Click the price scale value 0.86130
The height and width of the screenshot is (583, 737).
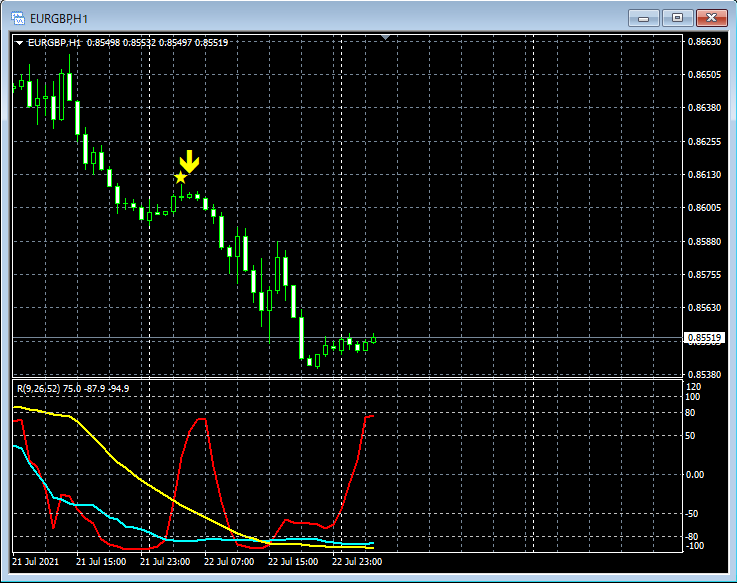[704, 174]
